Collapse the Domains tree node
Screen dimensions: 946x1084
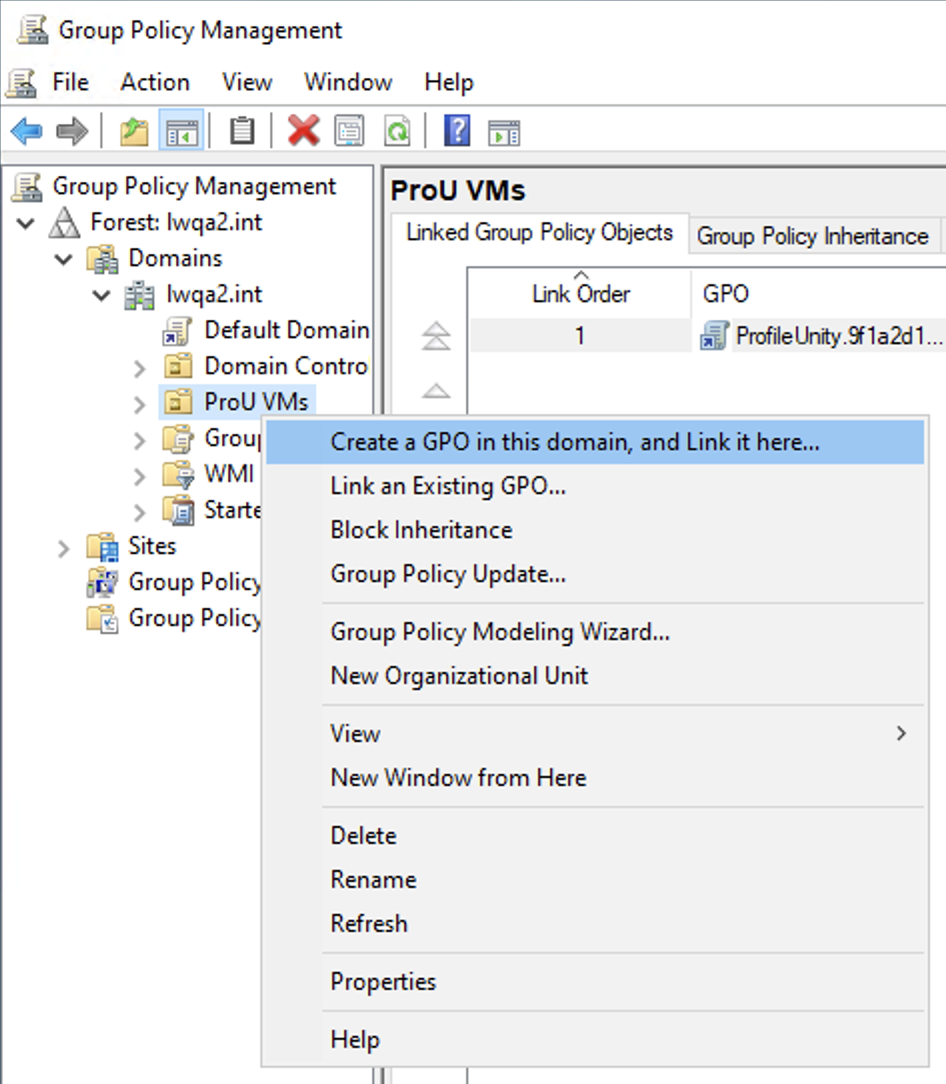pyautogui.click(x=64, y=259)
